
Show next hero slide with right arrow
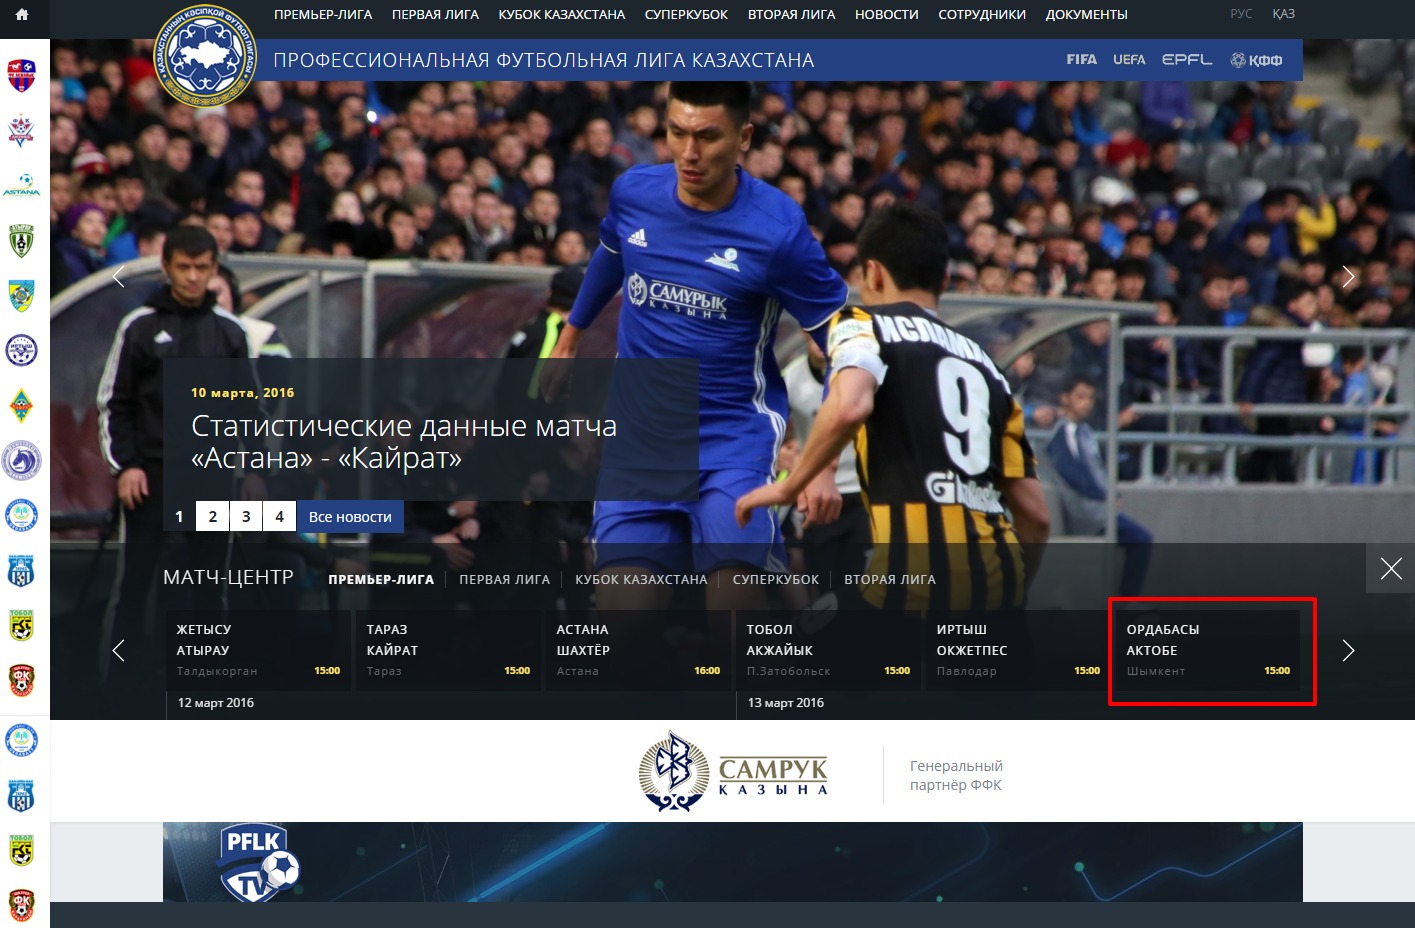[x=1348, y=277]
